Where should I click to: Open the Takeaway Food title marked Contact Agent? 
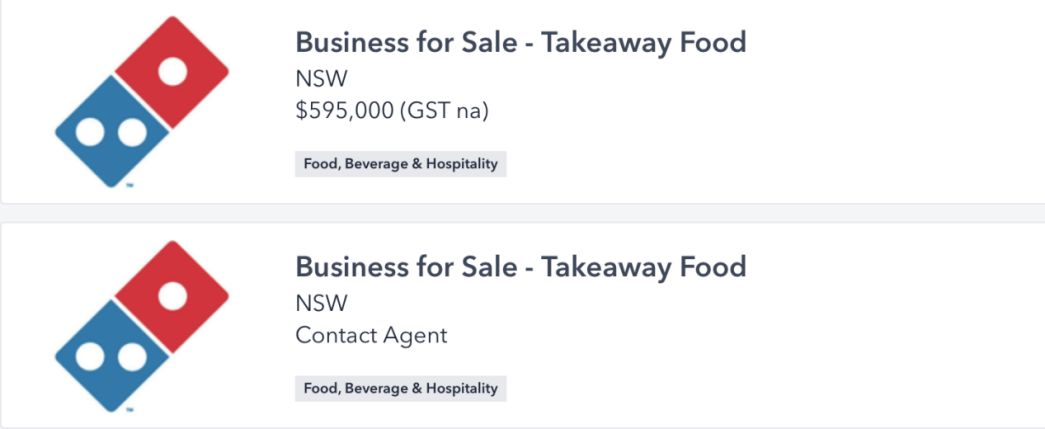click(521, 267)
